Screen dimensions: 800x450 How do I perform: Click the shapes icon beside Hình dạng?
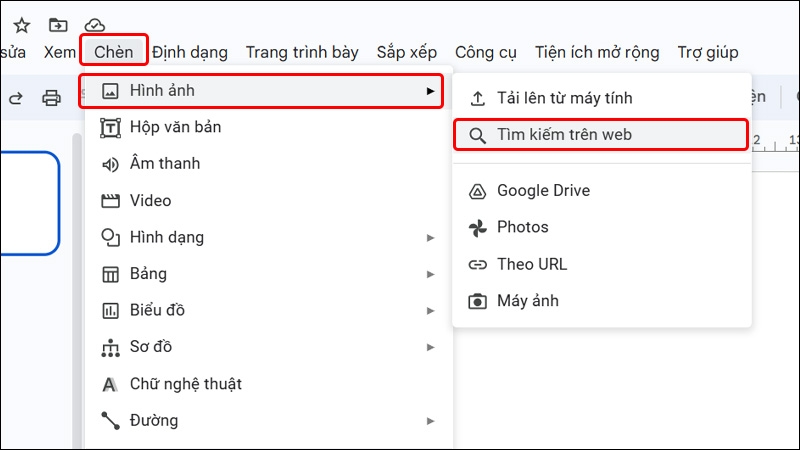[x=110, y=238]
